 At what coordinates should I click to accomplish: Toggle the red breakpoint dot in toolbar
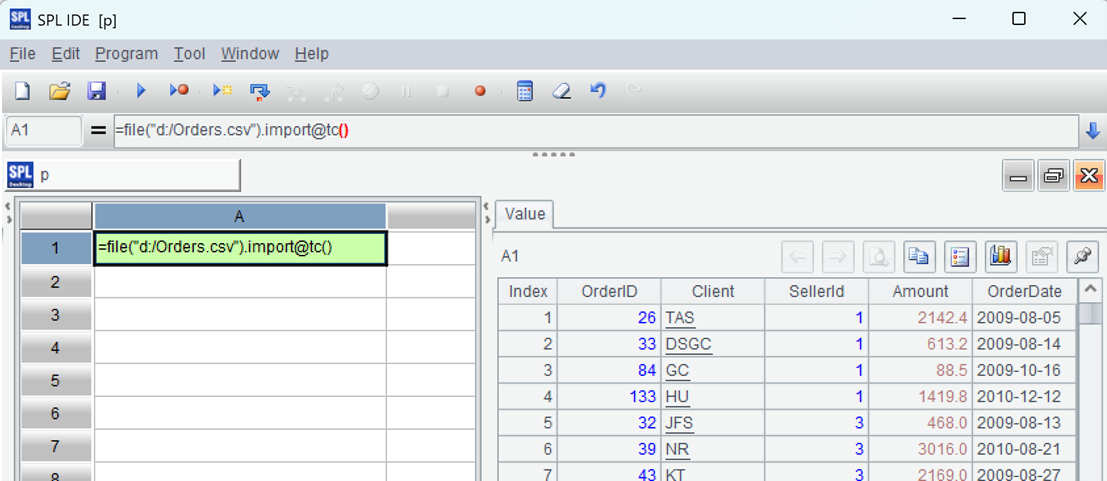(x=480, y=91)
